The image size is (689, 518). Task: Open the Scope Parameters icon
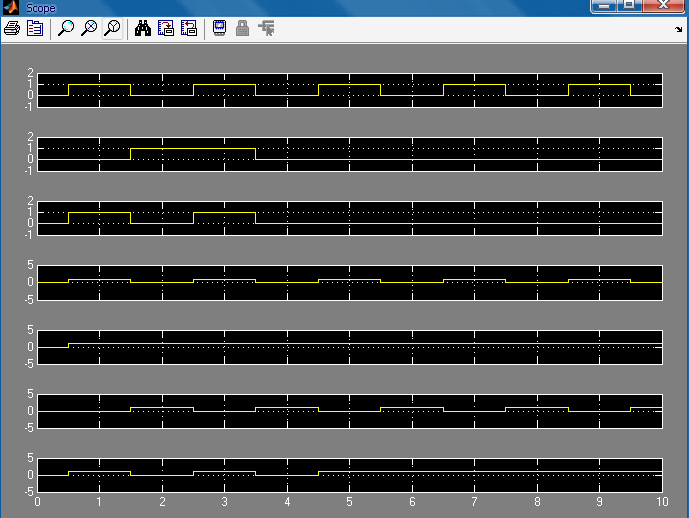click(35, 29)
